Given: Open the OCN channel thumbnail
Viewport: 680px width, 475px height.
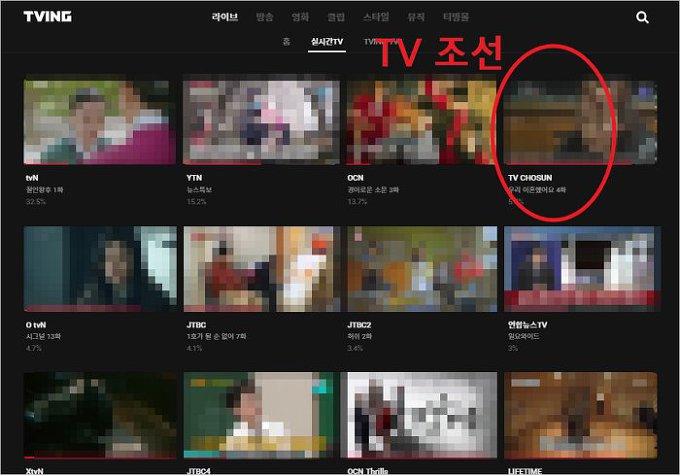Looking at the screenshot, I should click(x=420, y=123).
